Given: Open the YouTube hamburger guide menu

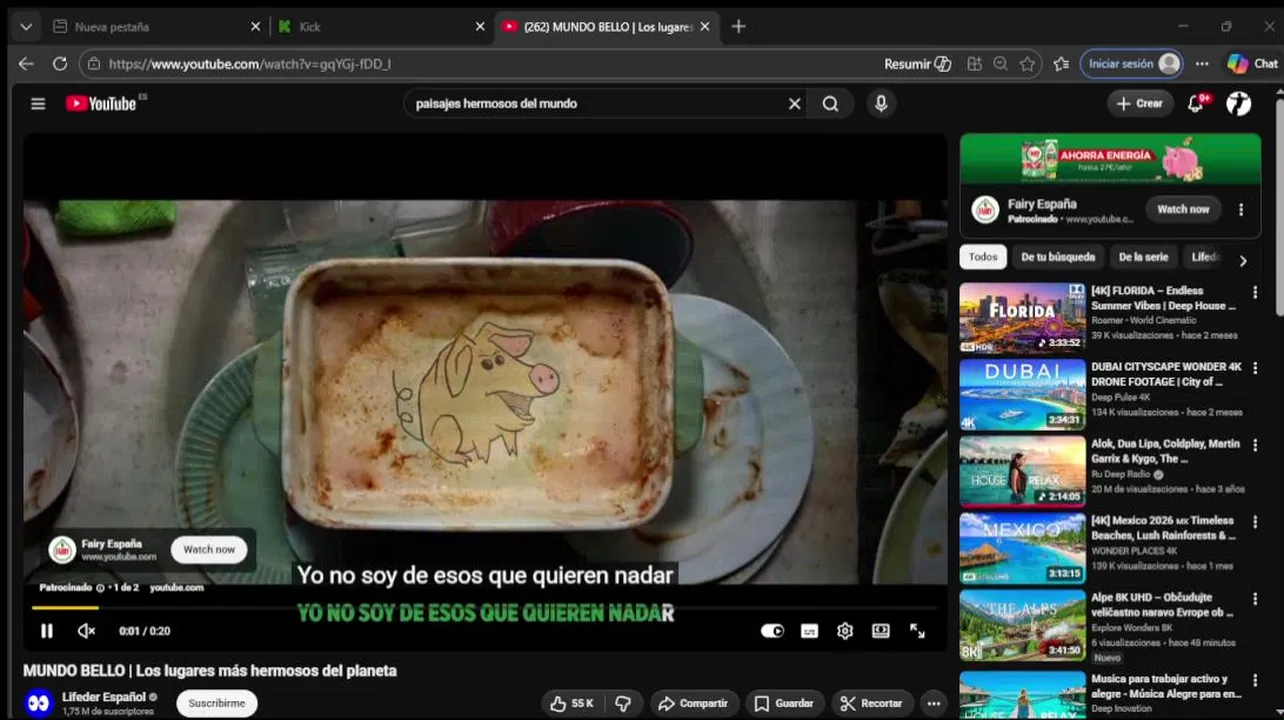Looking at the screenshot, I should pos(38,103).
